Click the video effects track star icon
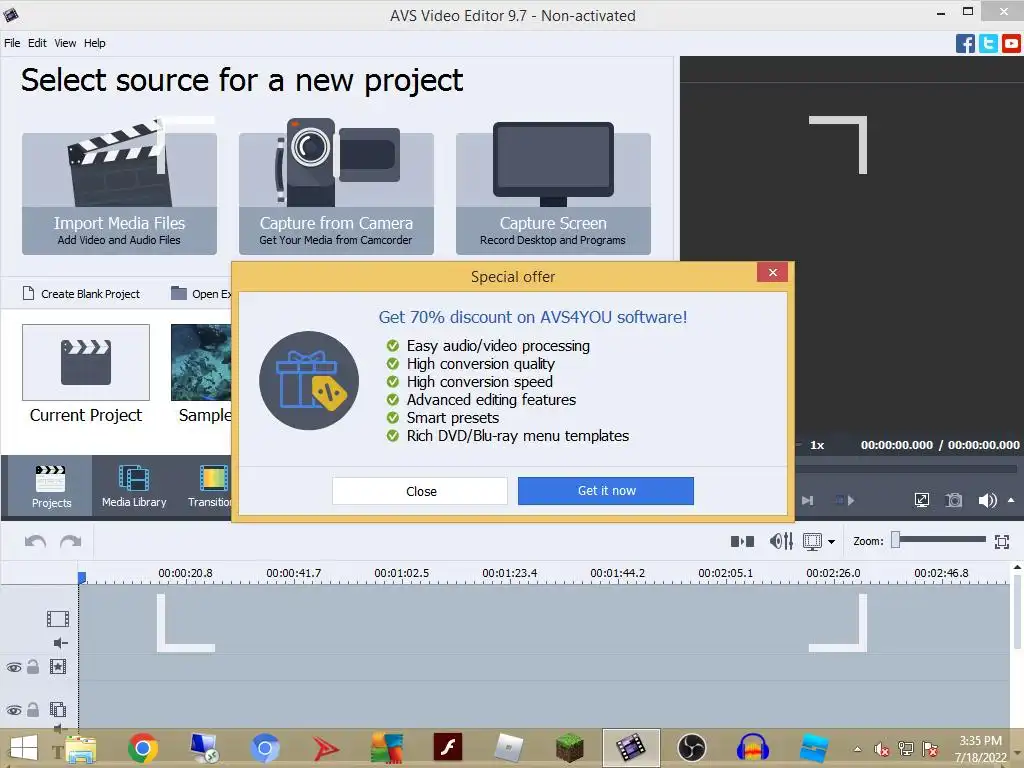The height and width of the screenshot is (768, 1024). [57, 667]
